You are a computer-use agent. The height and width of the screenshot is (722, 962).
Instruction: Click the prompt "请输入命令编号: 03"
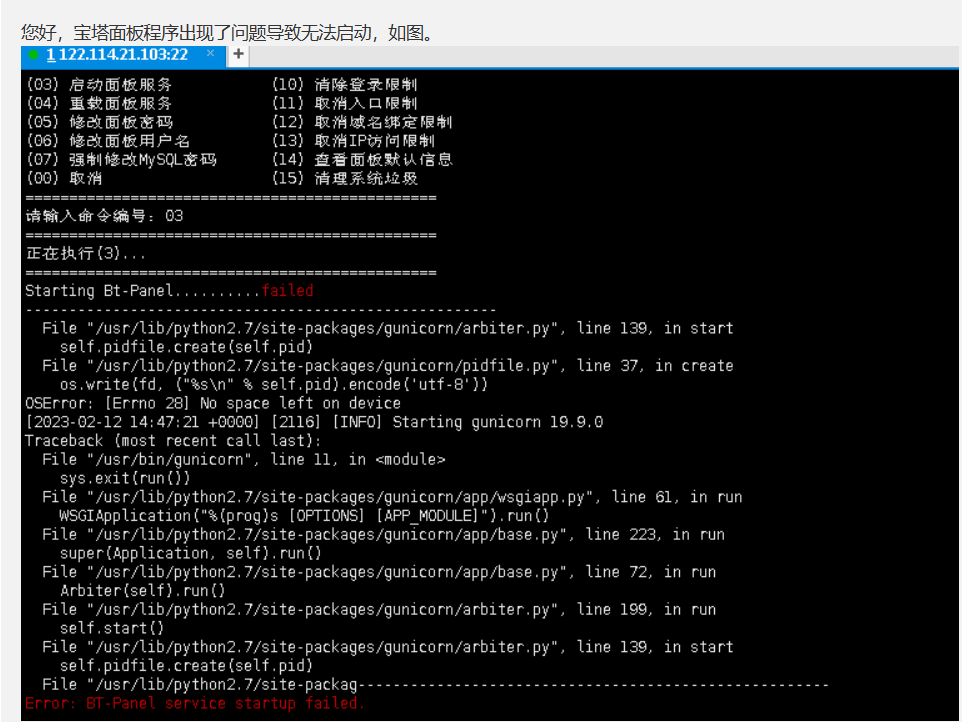click(x=104, y=216)
